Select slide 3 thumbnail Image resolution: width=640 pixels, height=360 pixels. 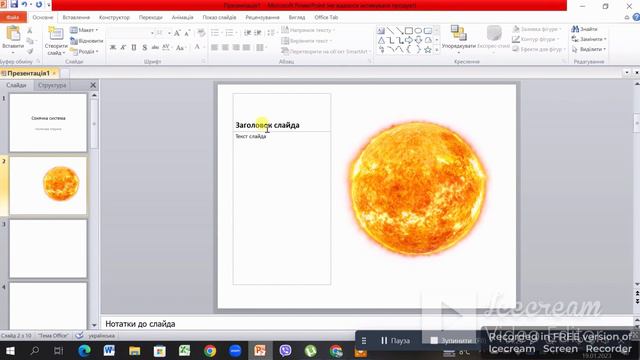[x=48, y=249]
